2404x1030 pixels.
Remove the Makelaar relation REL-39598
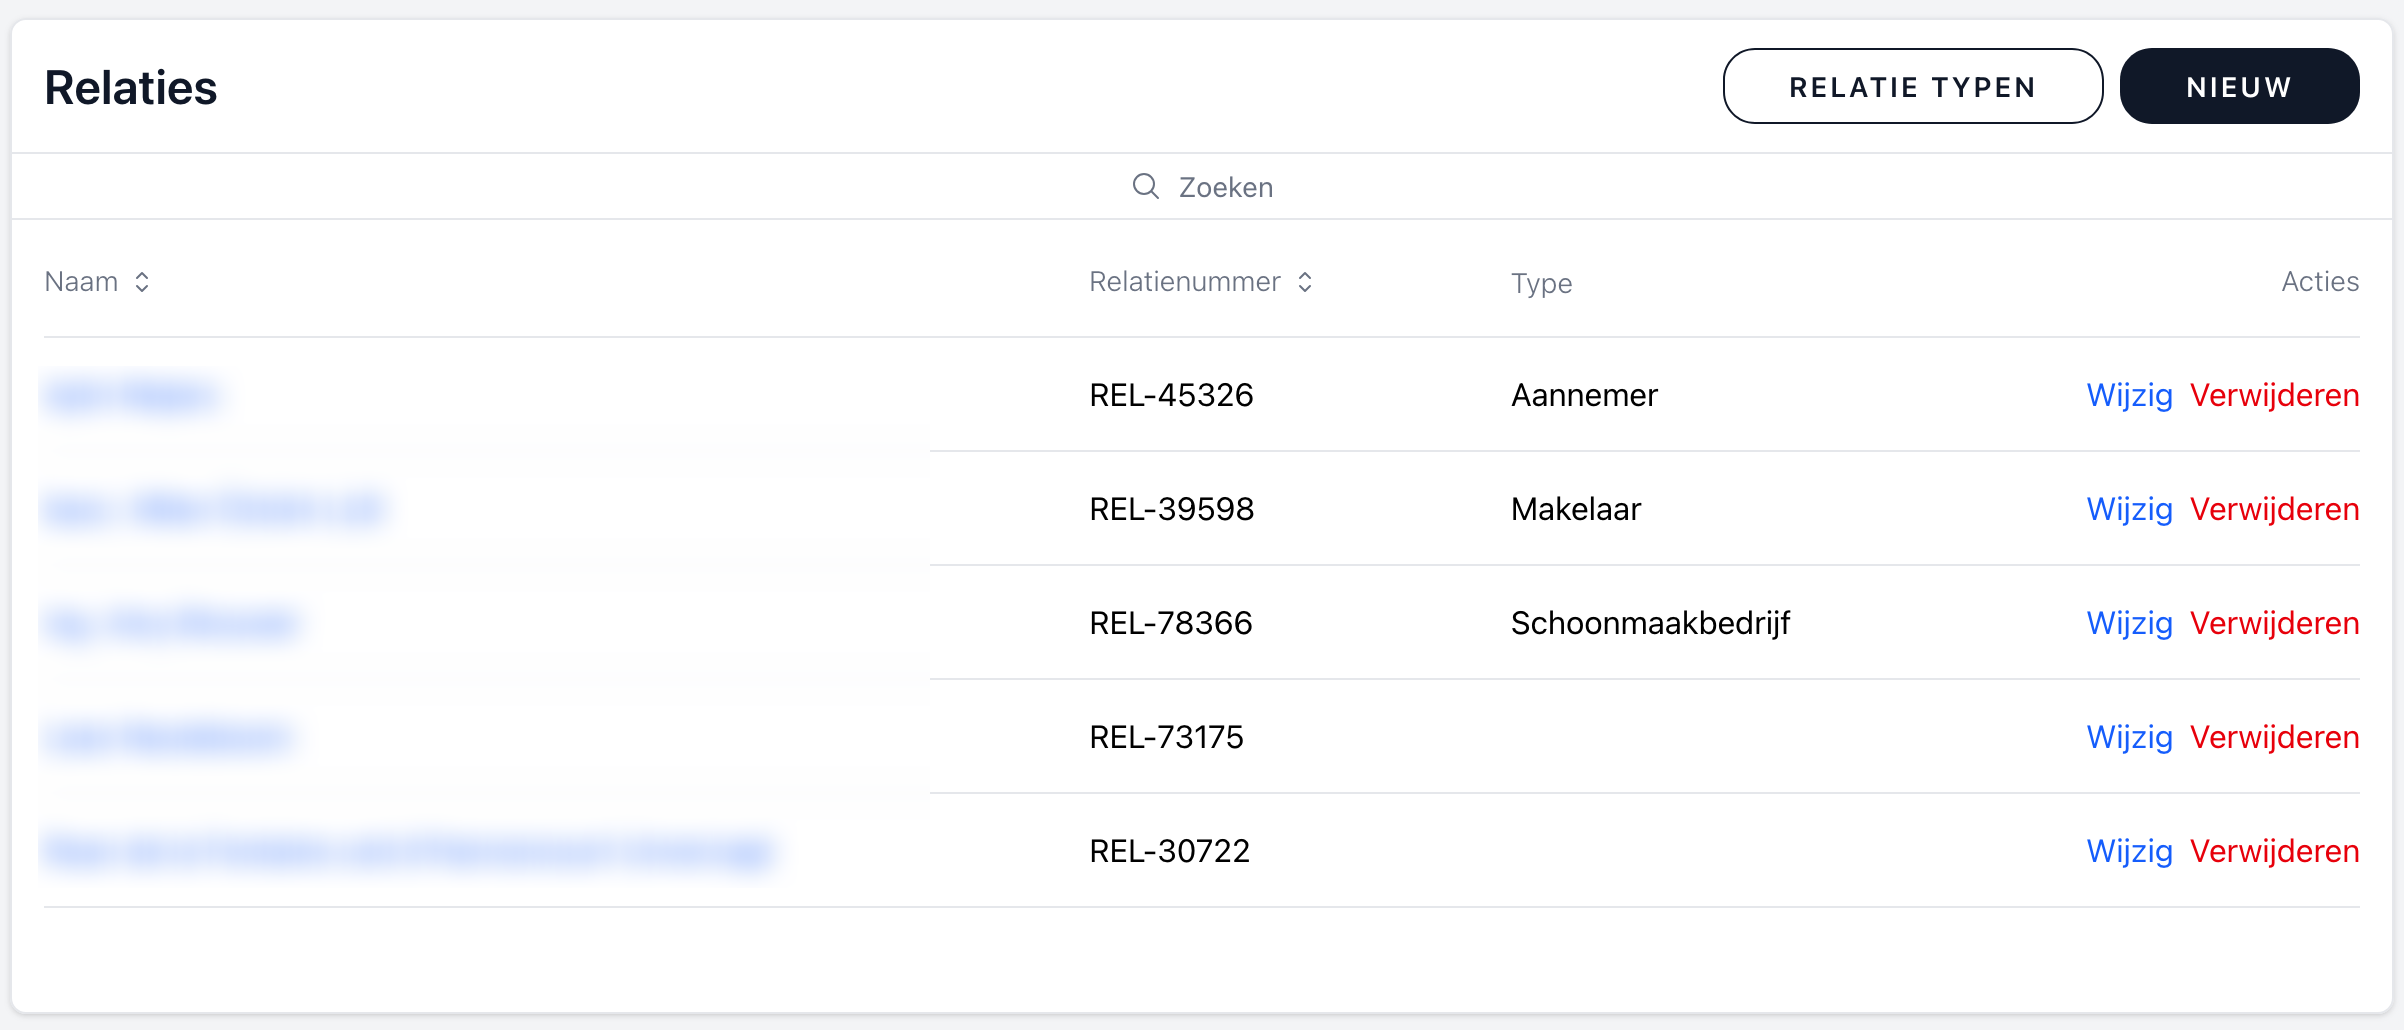pyautogui.click(x=2274, y=509)
